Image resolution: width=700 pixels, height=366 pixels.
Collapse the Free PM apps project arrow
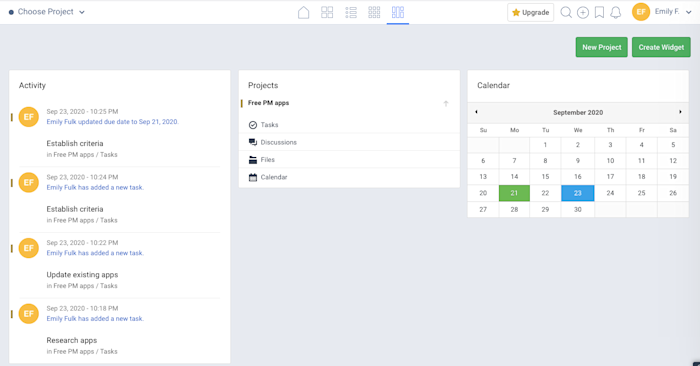coord(446,104)
